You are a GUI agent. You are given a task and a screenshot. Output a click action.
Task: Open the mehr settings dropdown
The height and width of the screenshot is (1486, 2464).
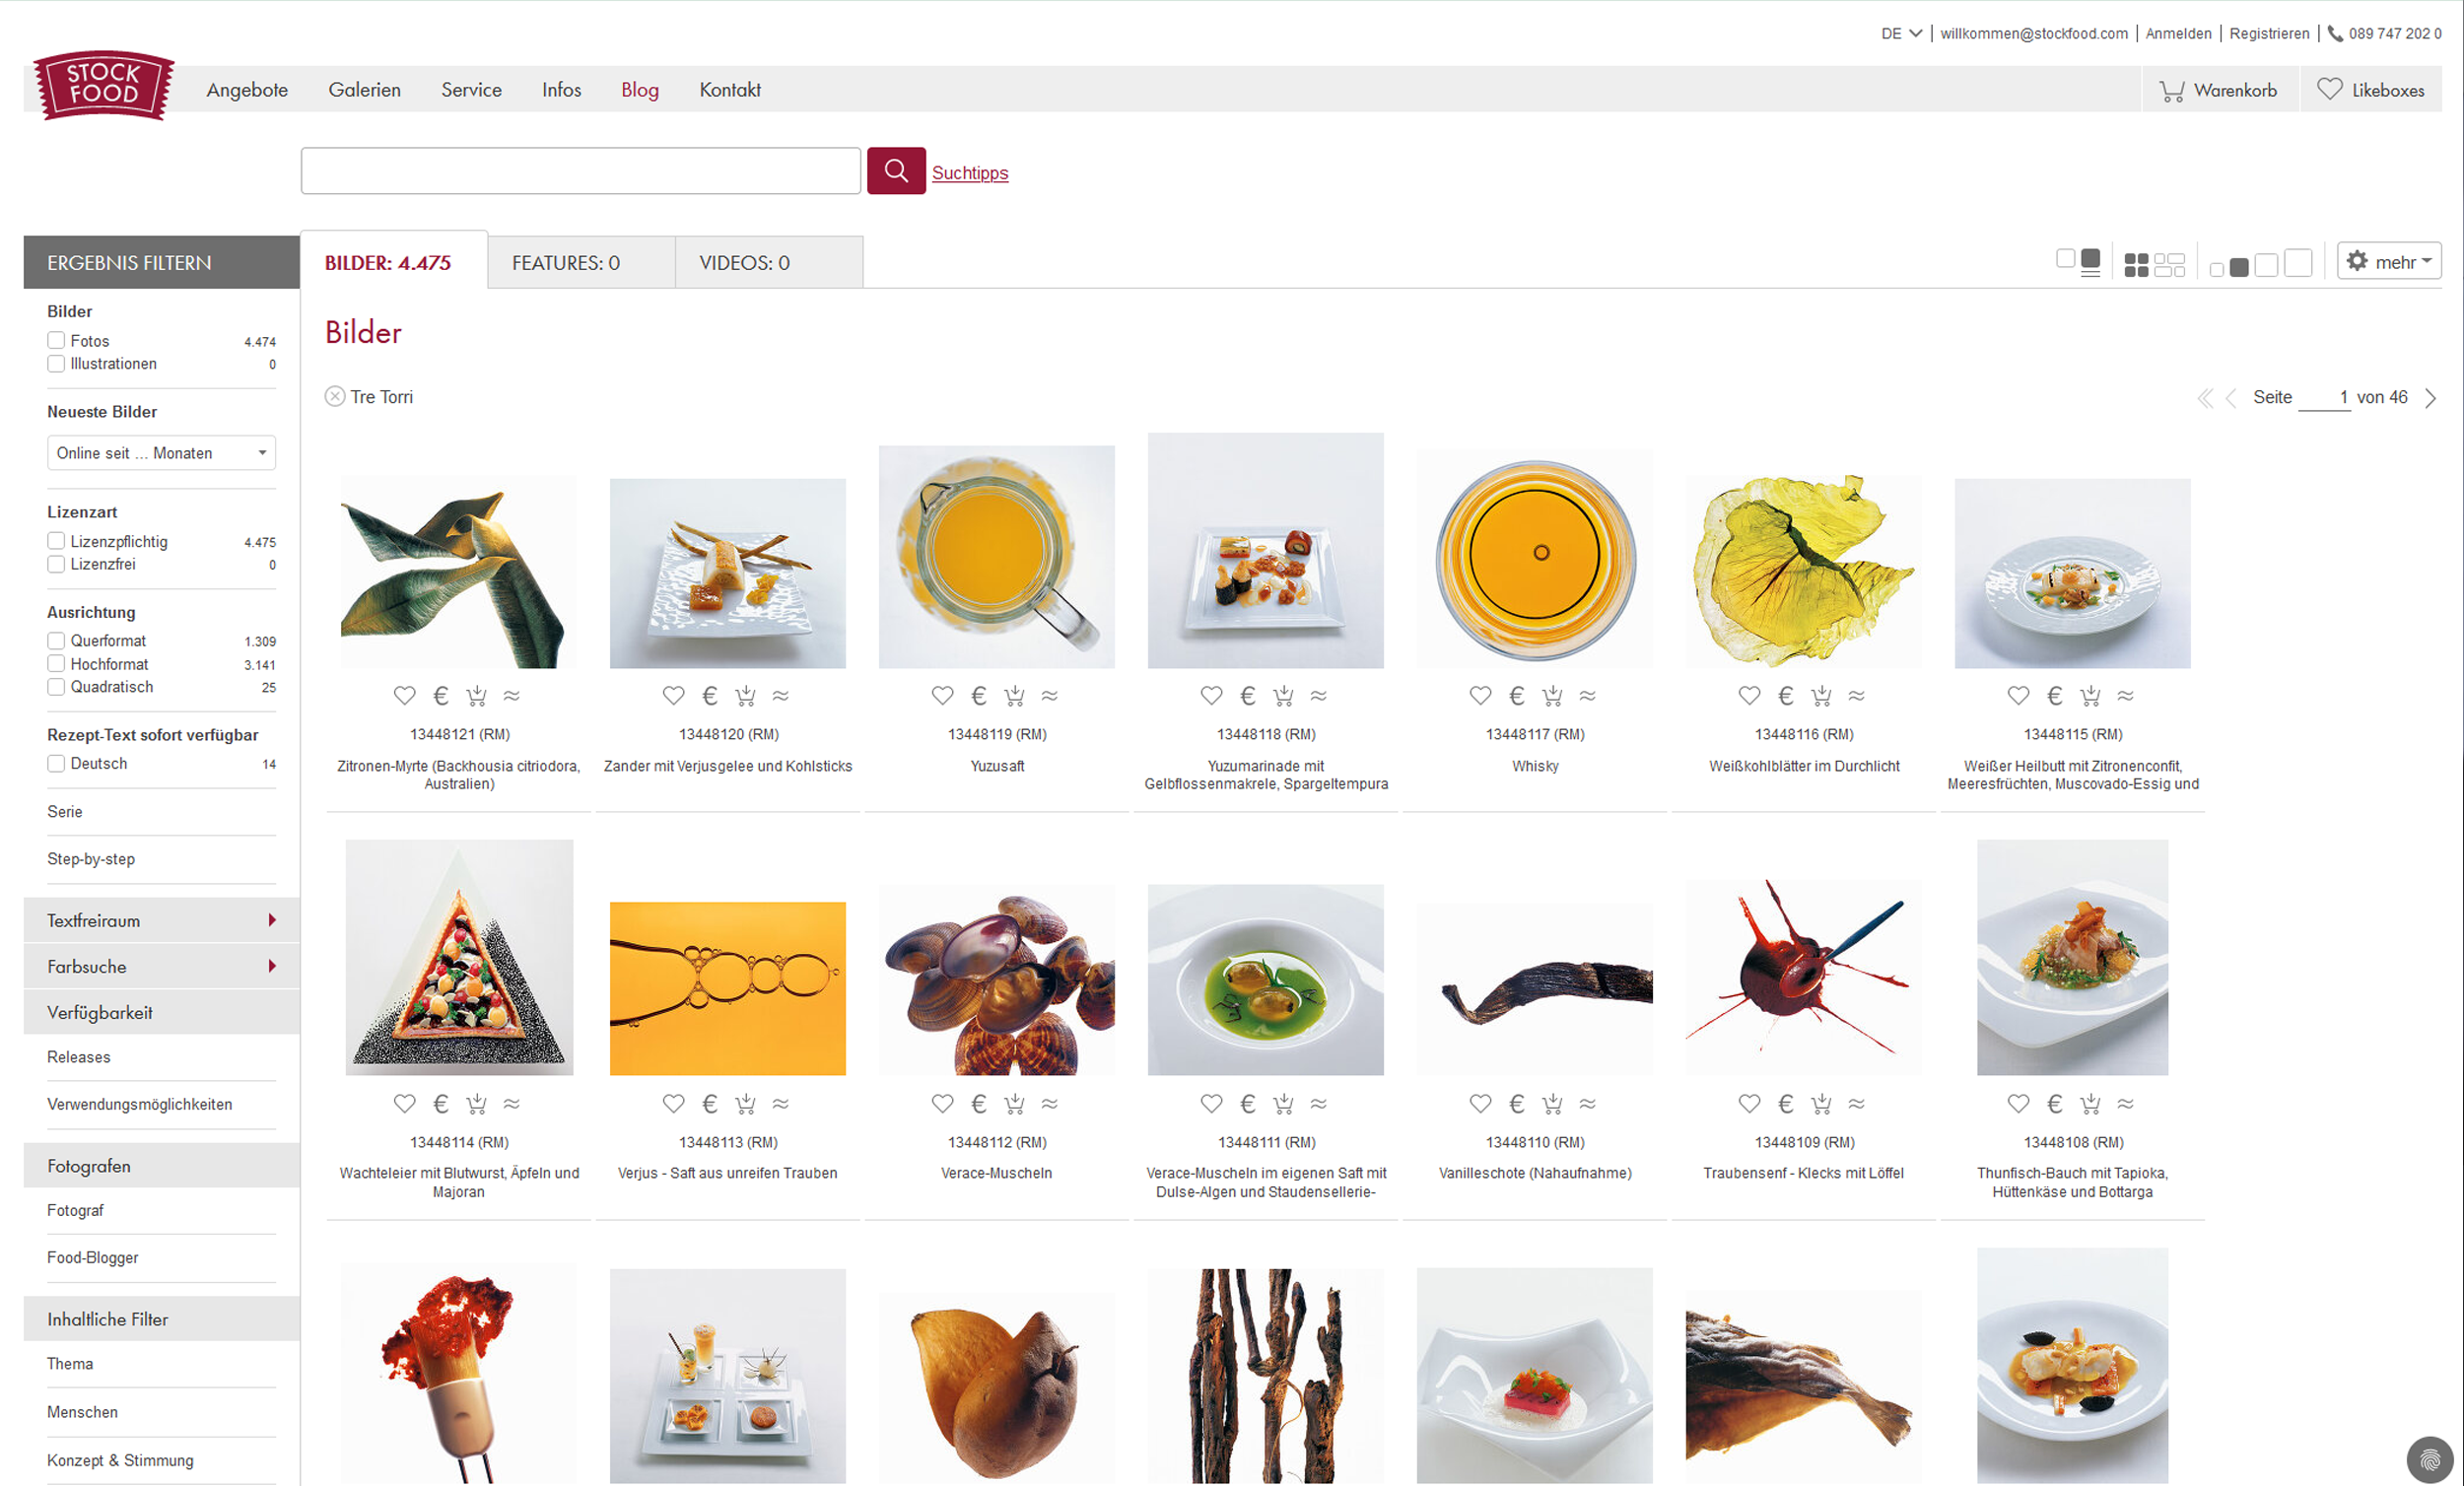pos(2389,261)
